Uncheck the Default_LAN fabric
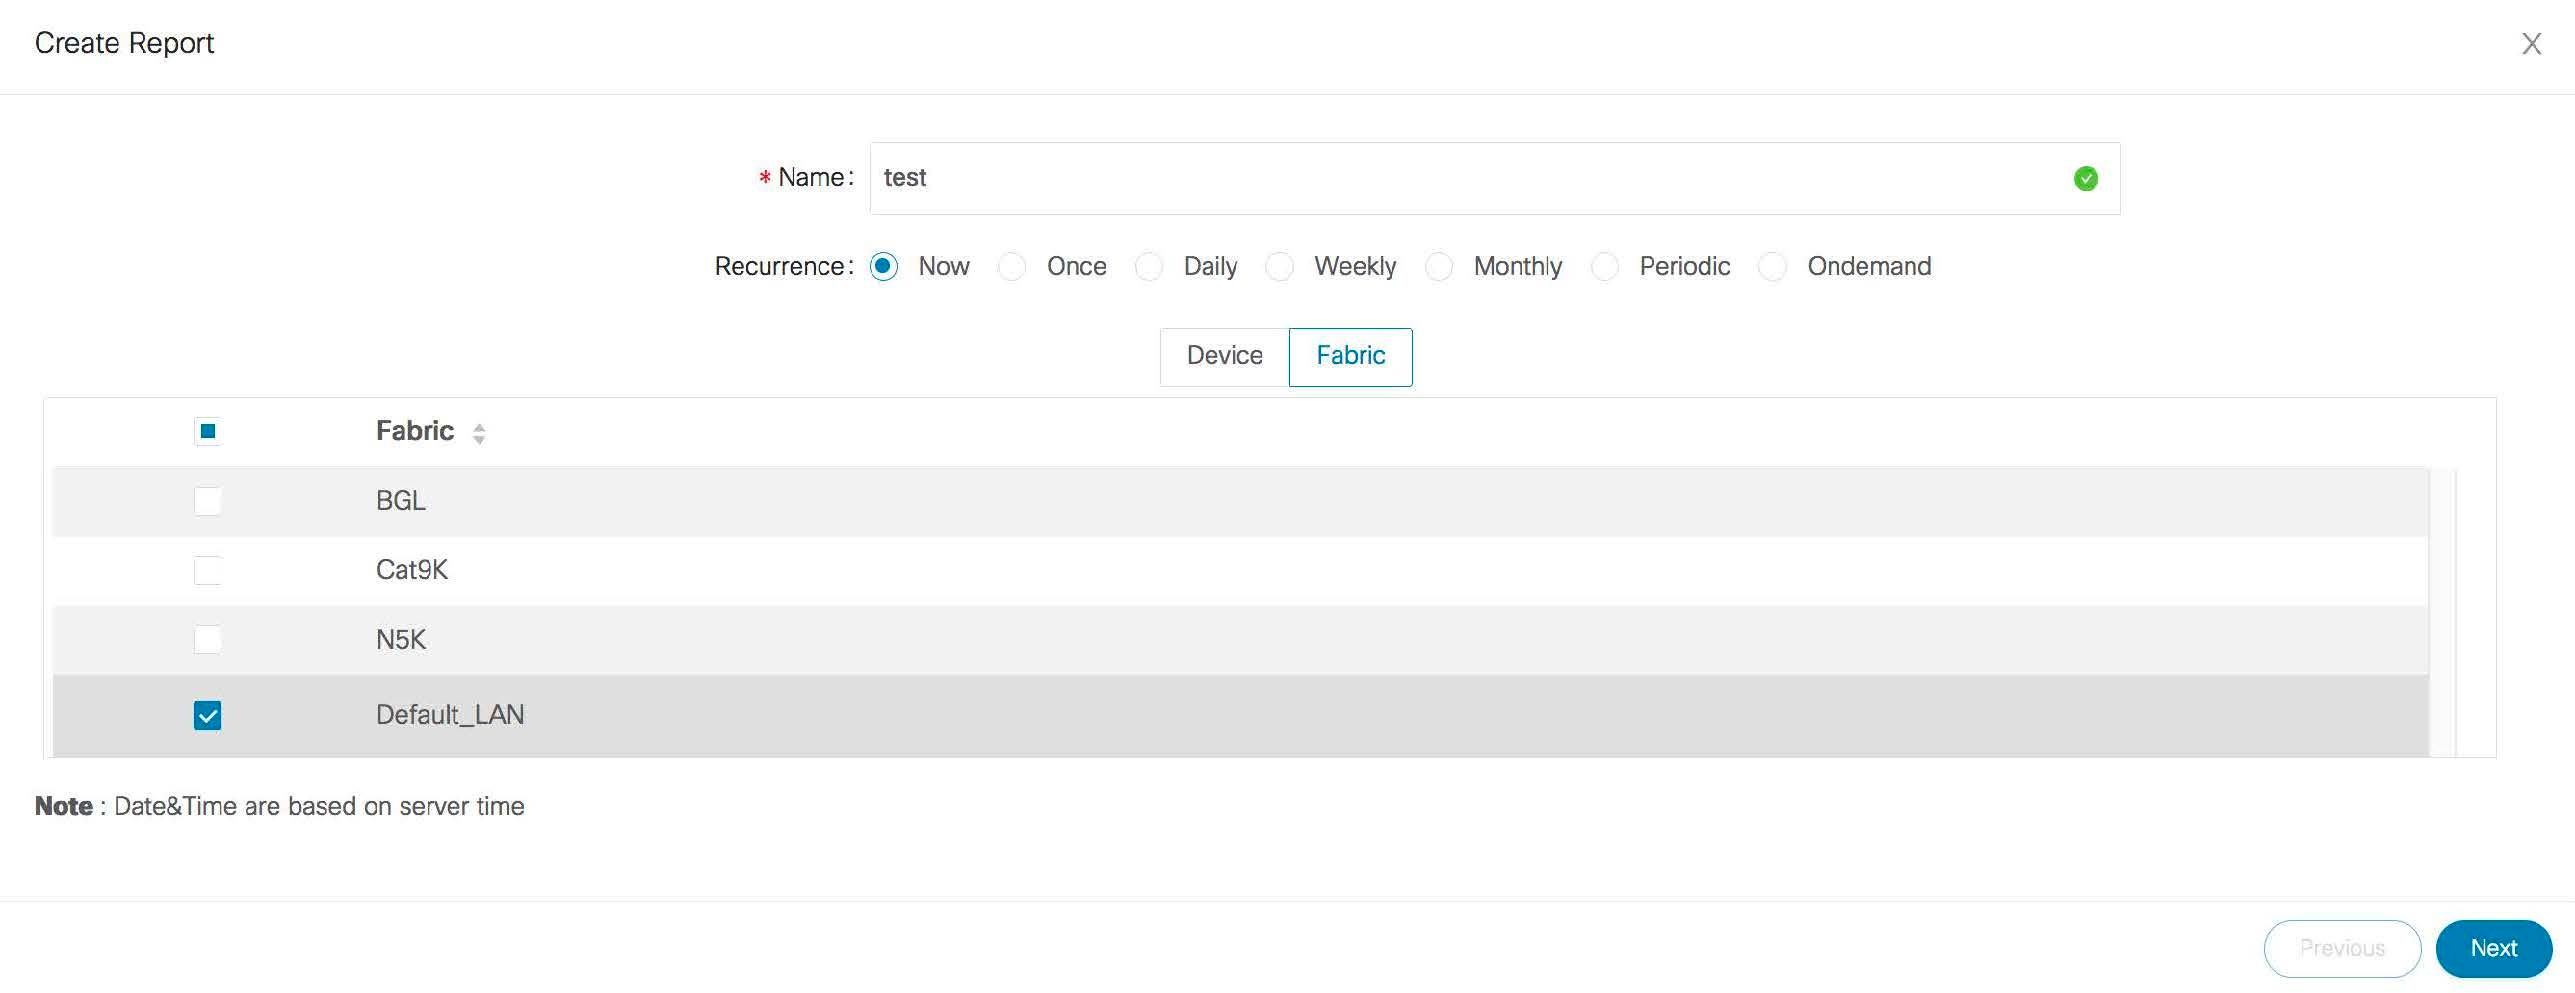 click(207, 715)
